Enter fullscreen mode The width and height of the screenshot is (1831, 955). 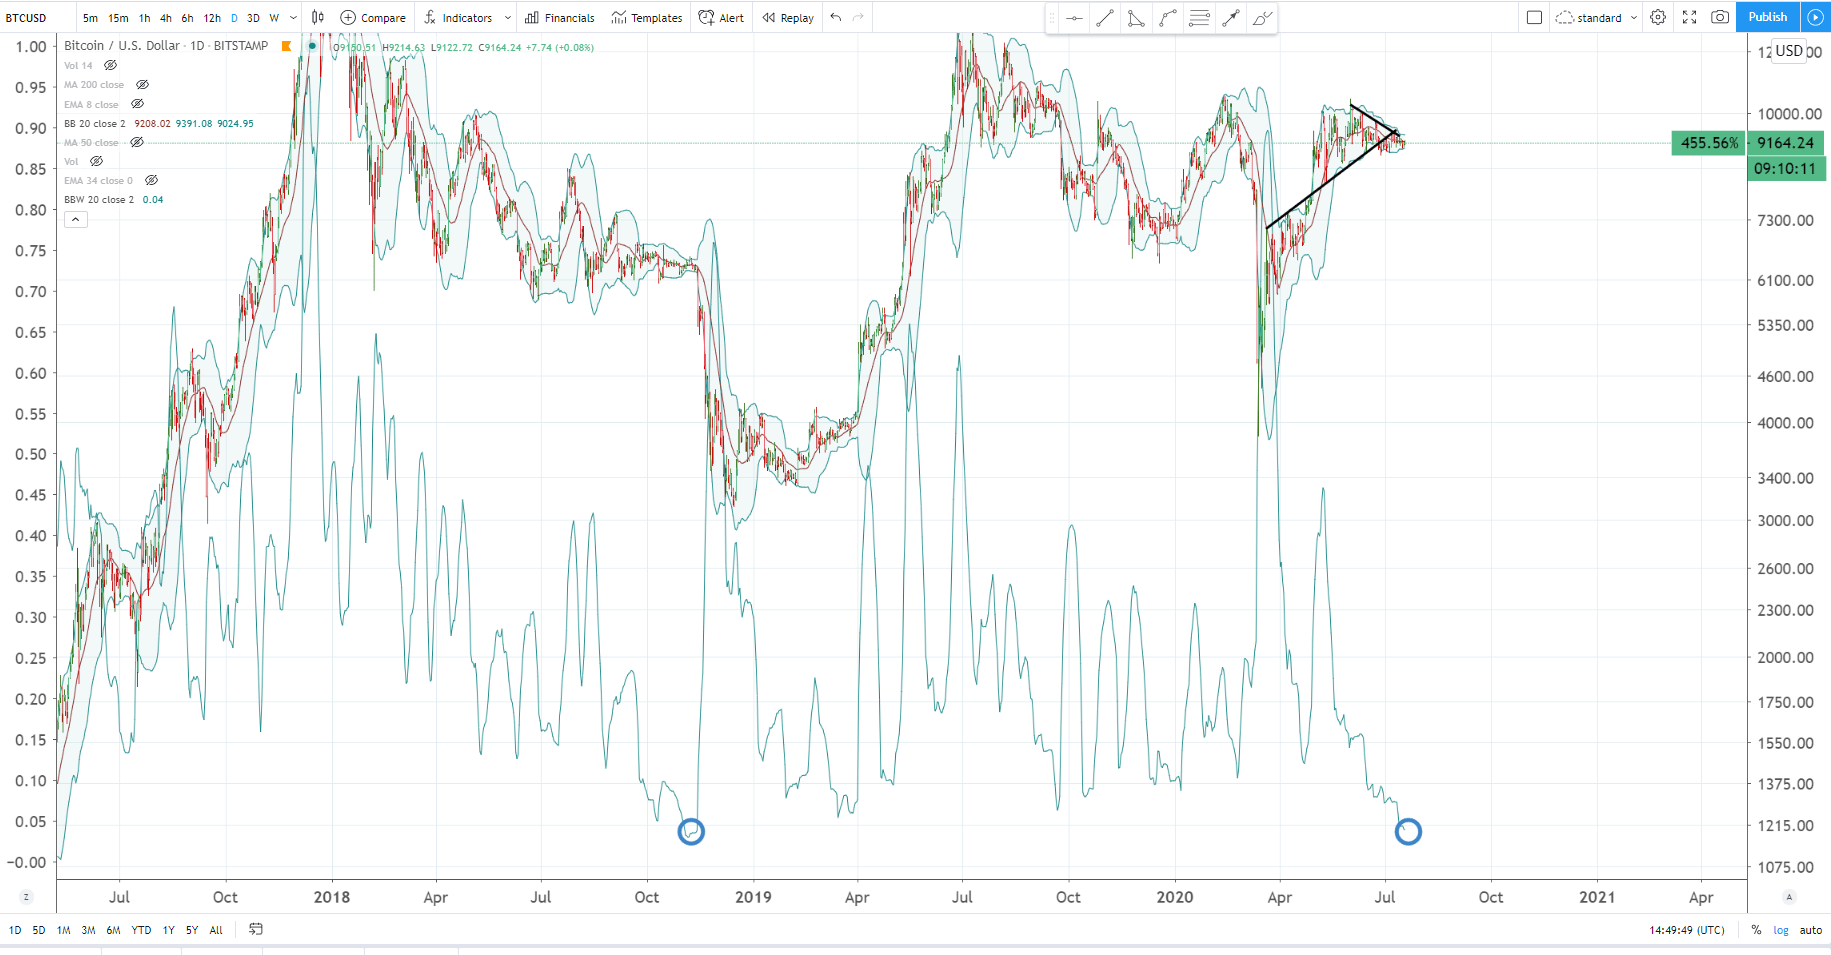coord(1689,17)
